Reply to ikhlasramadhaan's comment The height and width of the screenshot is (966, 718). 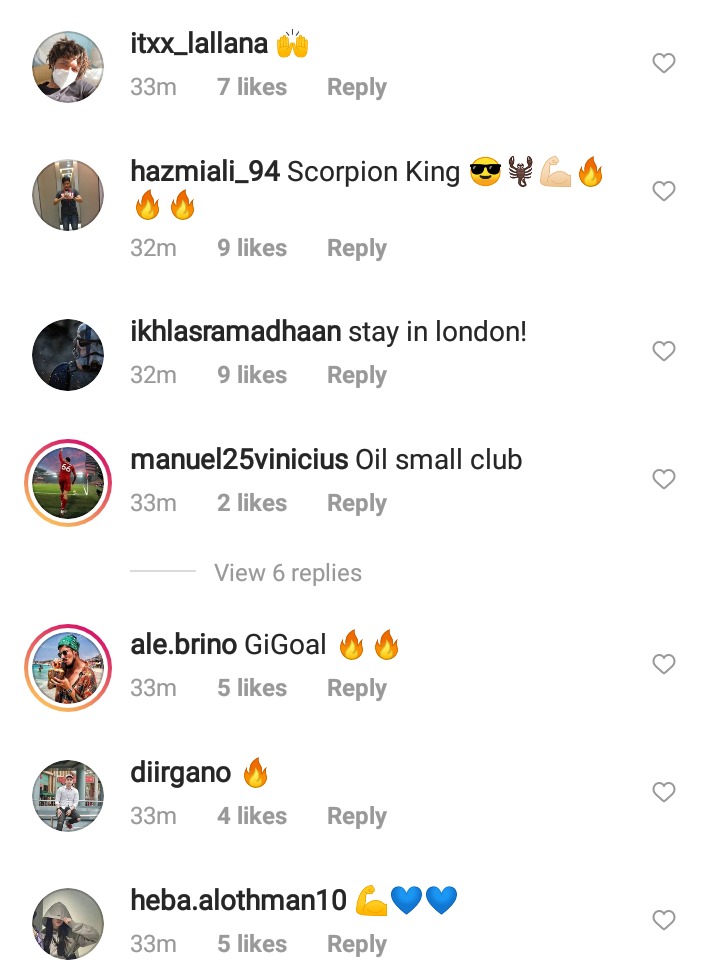357,375
